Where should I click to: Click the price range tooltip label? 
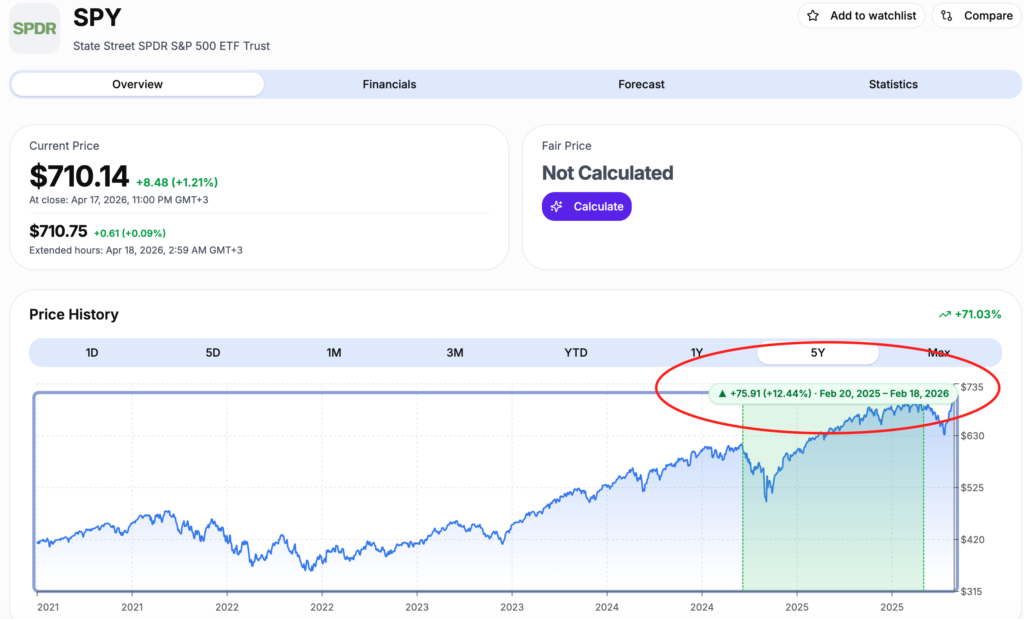[838, 394]
